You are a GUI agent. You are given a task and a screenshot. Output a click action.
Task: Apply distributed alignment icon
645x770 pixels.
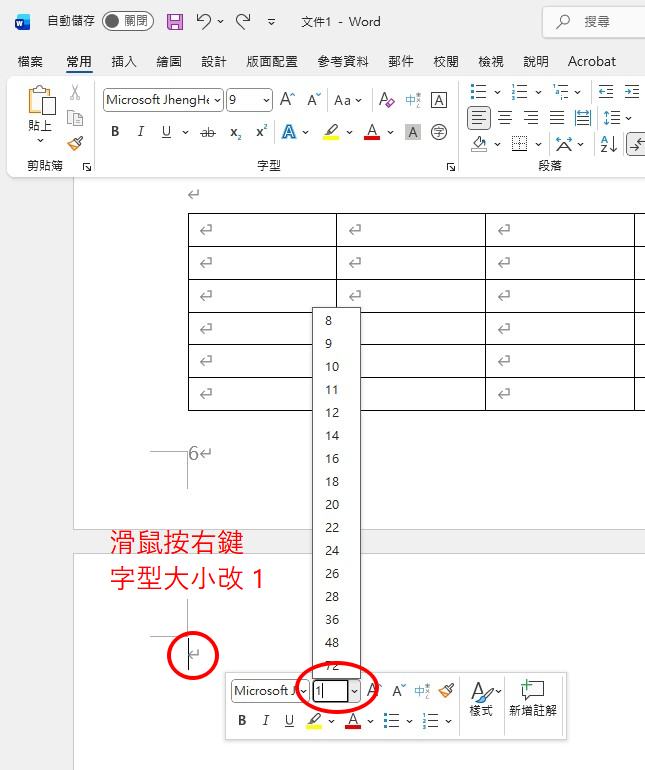point(583,118)
